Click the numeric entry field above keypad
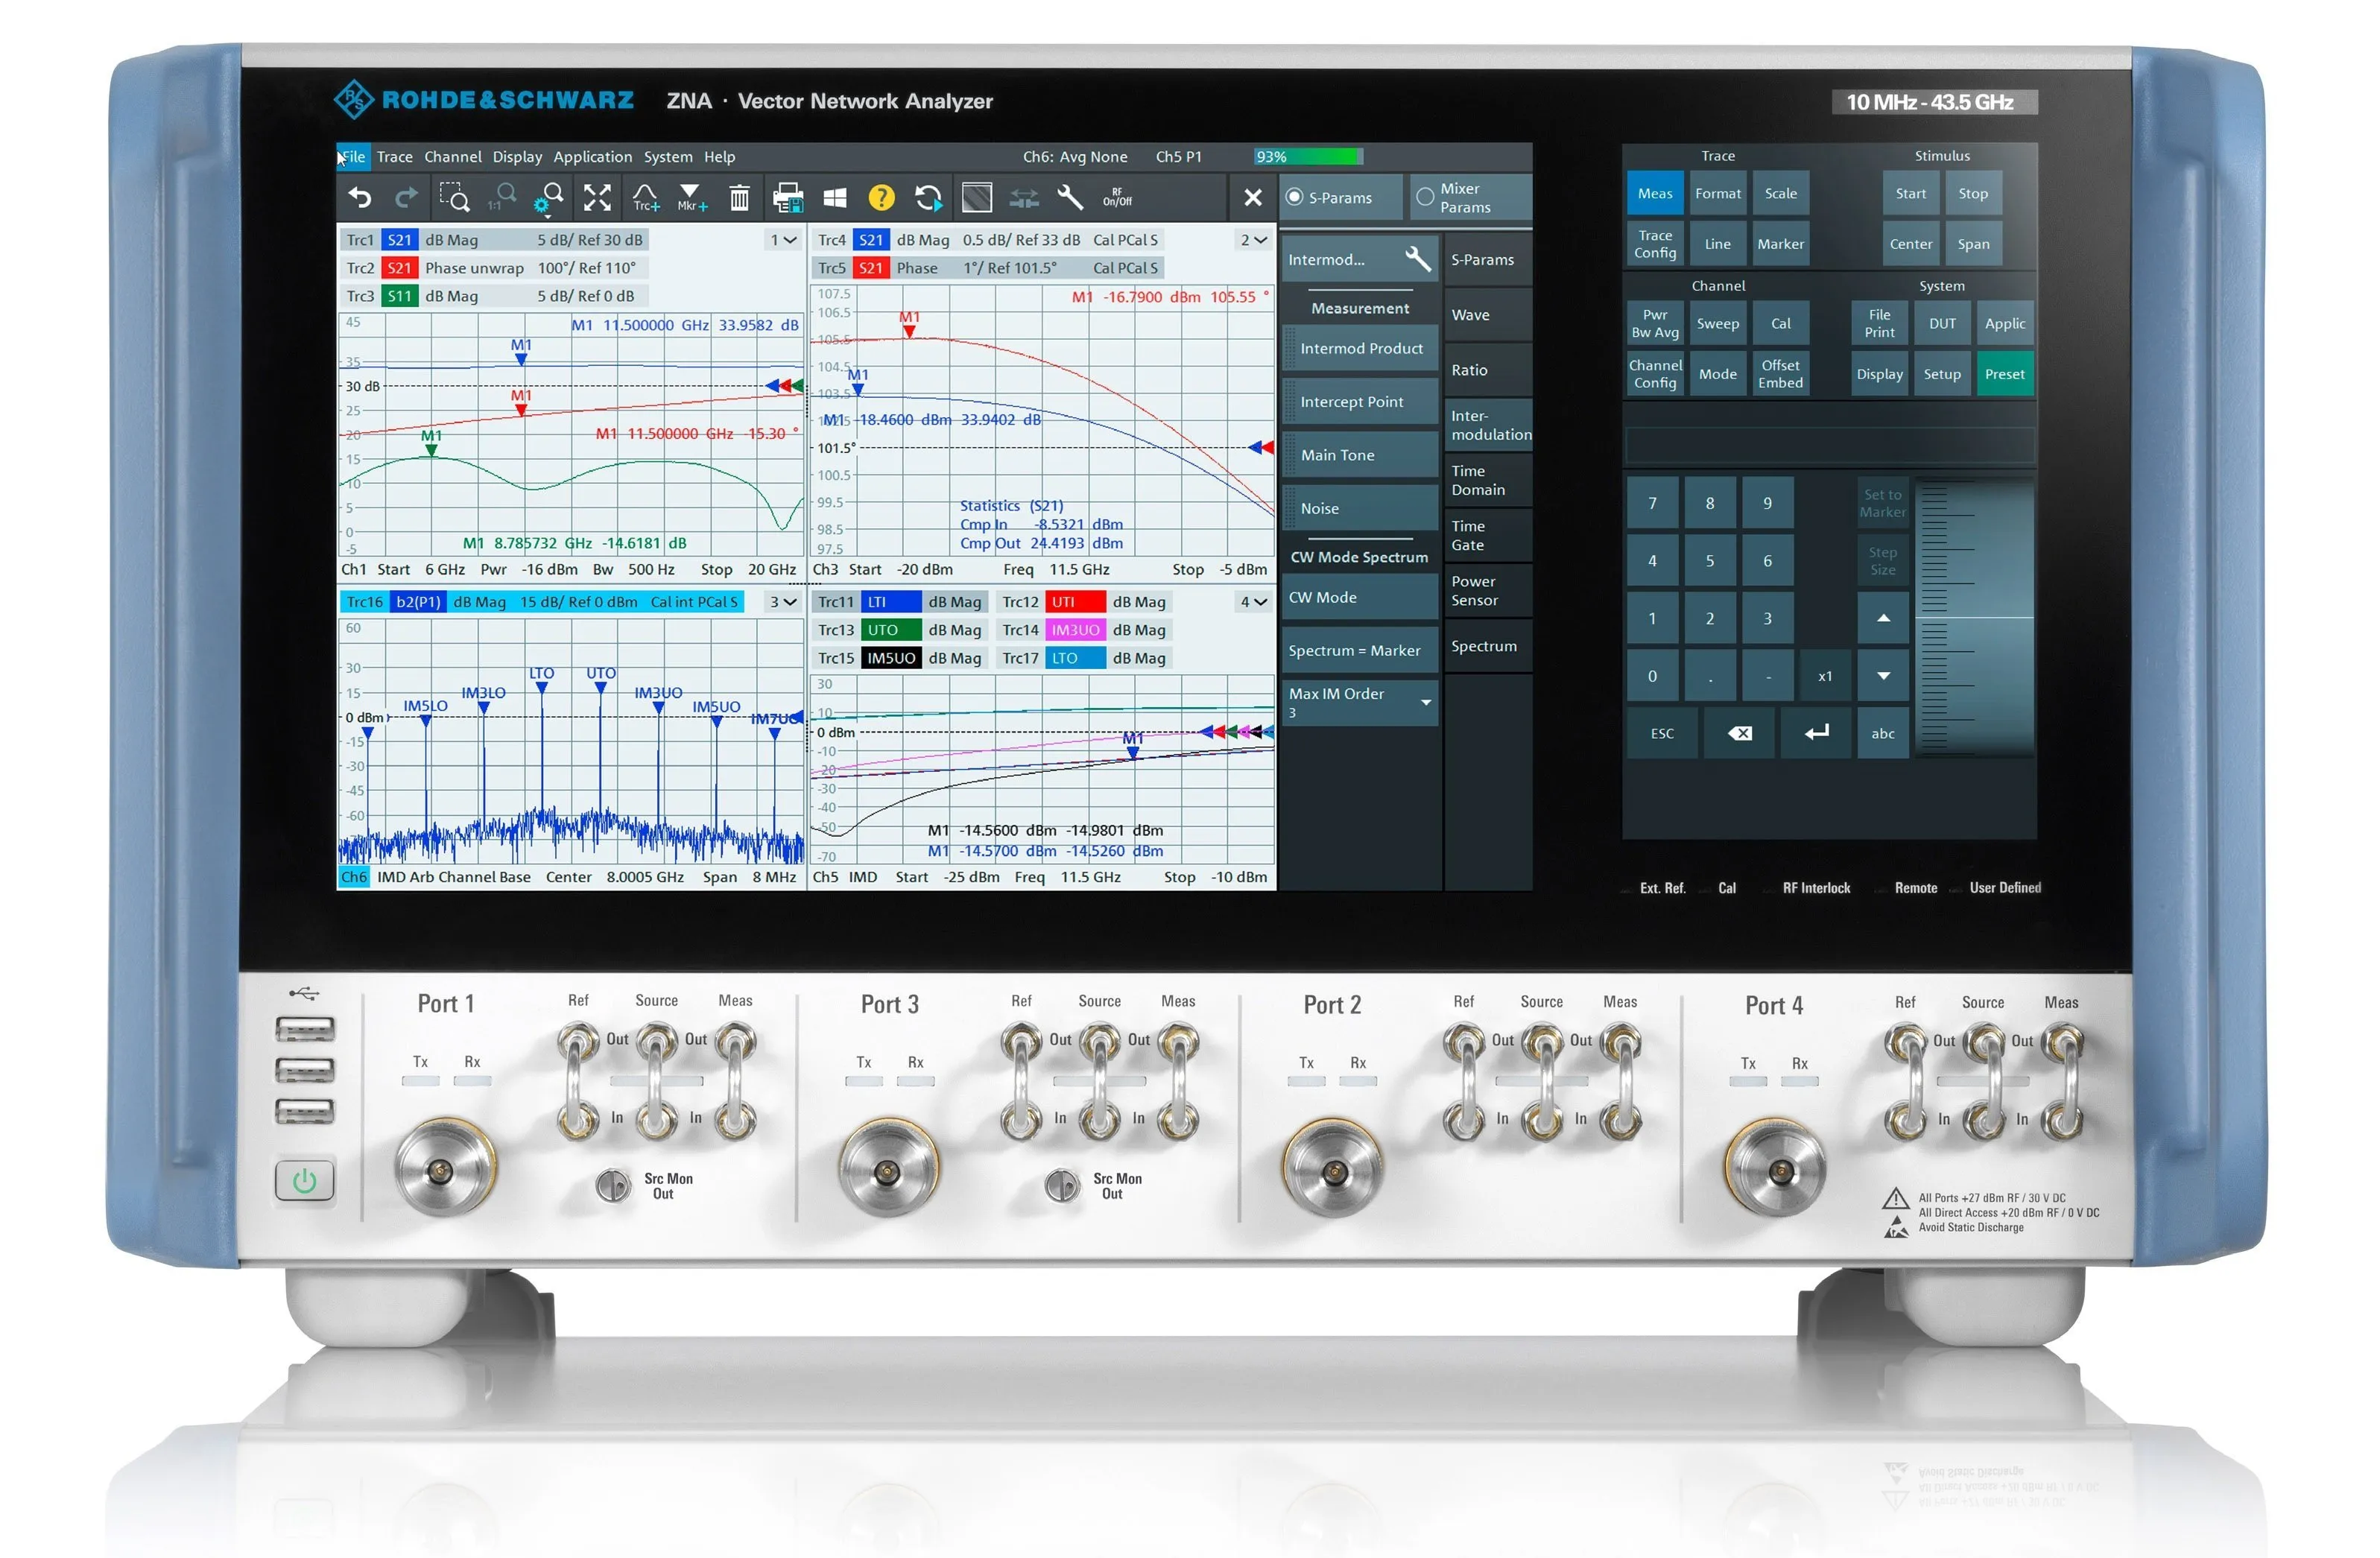This screenshot has width=2380, height=1558. (1830, 445)
